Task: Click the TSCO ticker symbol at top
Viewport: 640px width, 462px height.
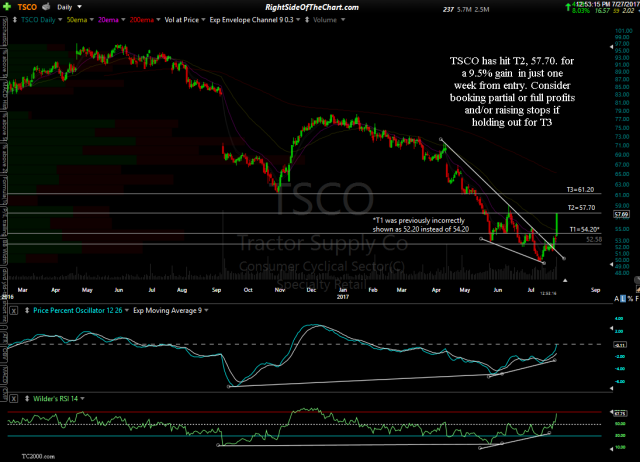Action: tap(27, 7)
